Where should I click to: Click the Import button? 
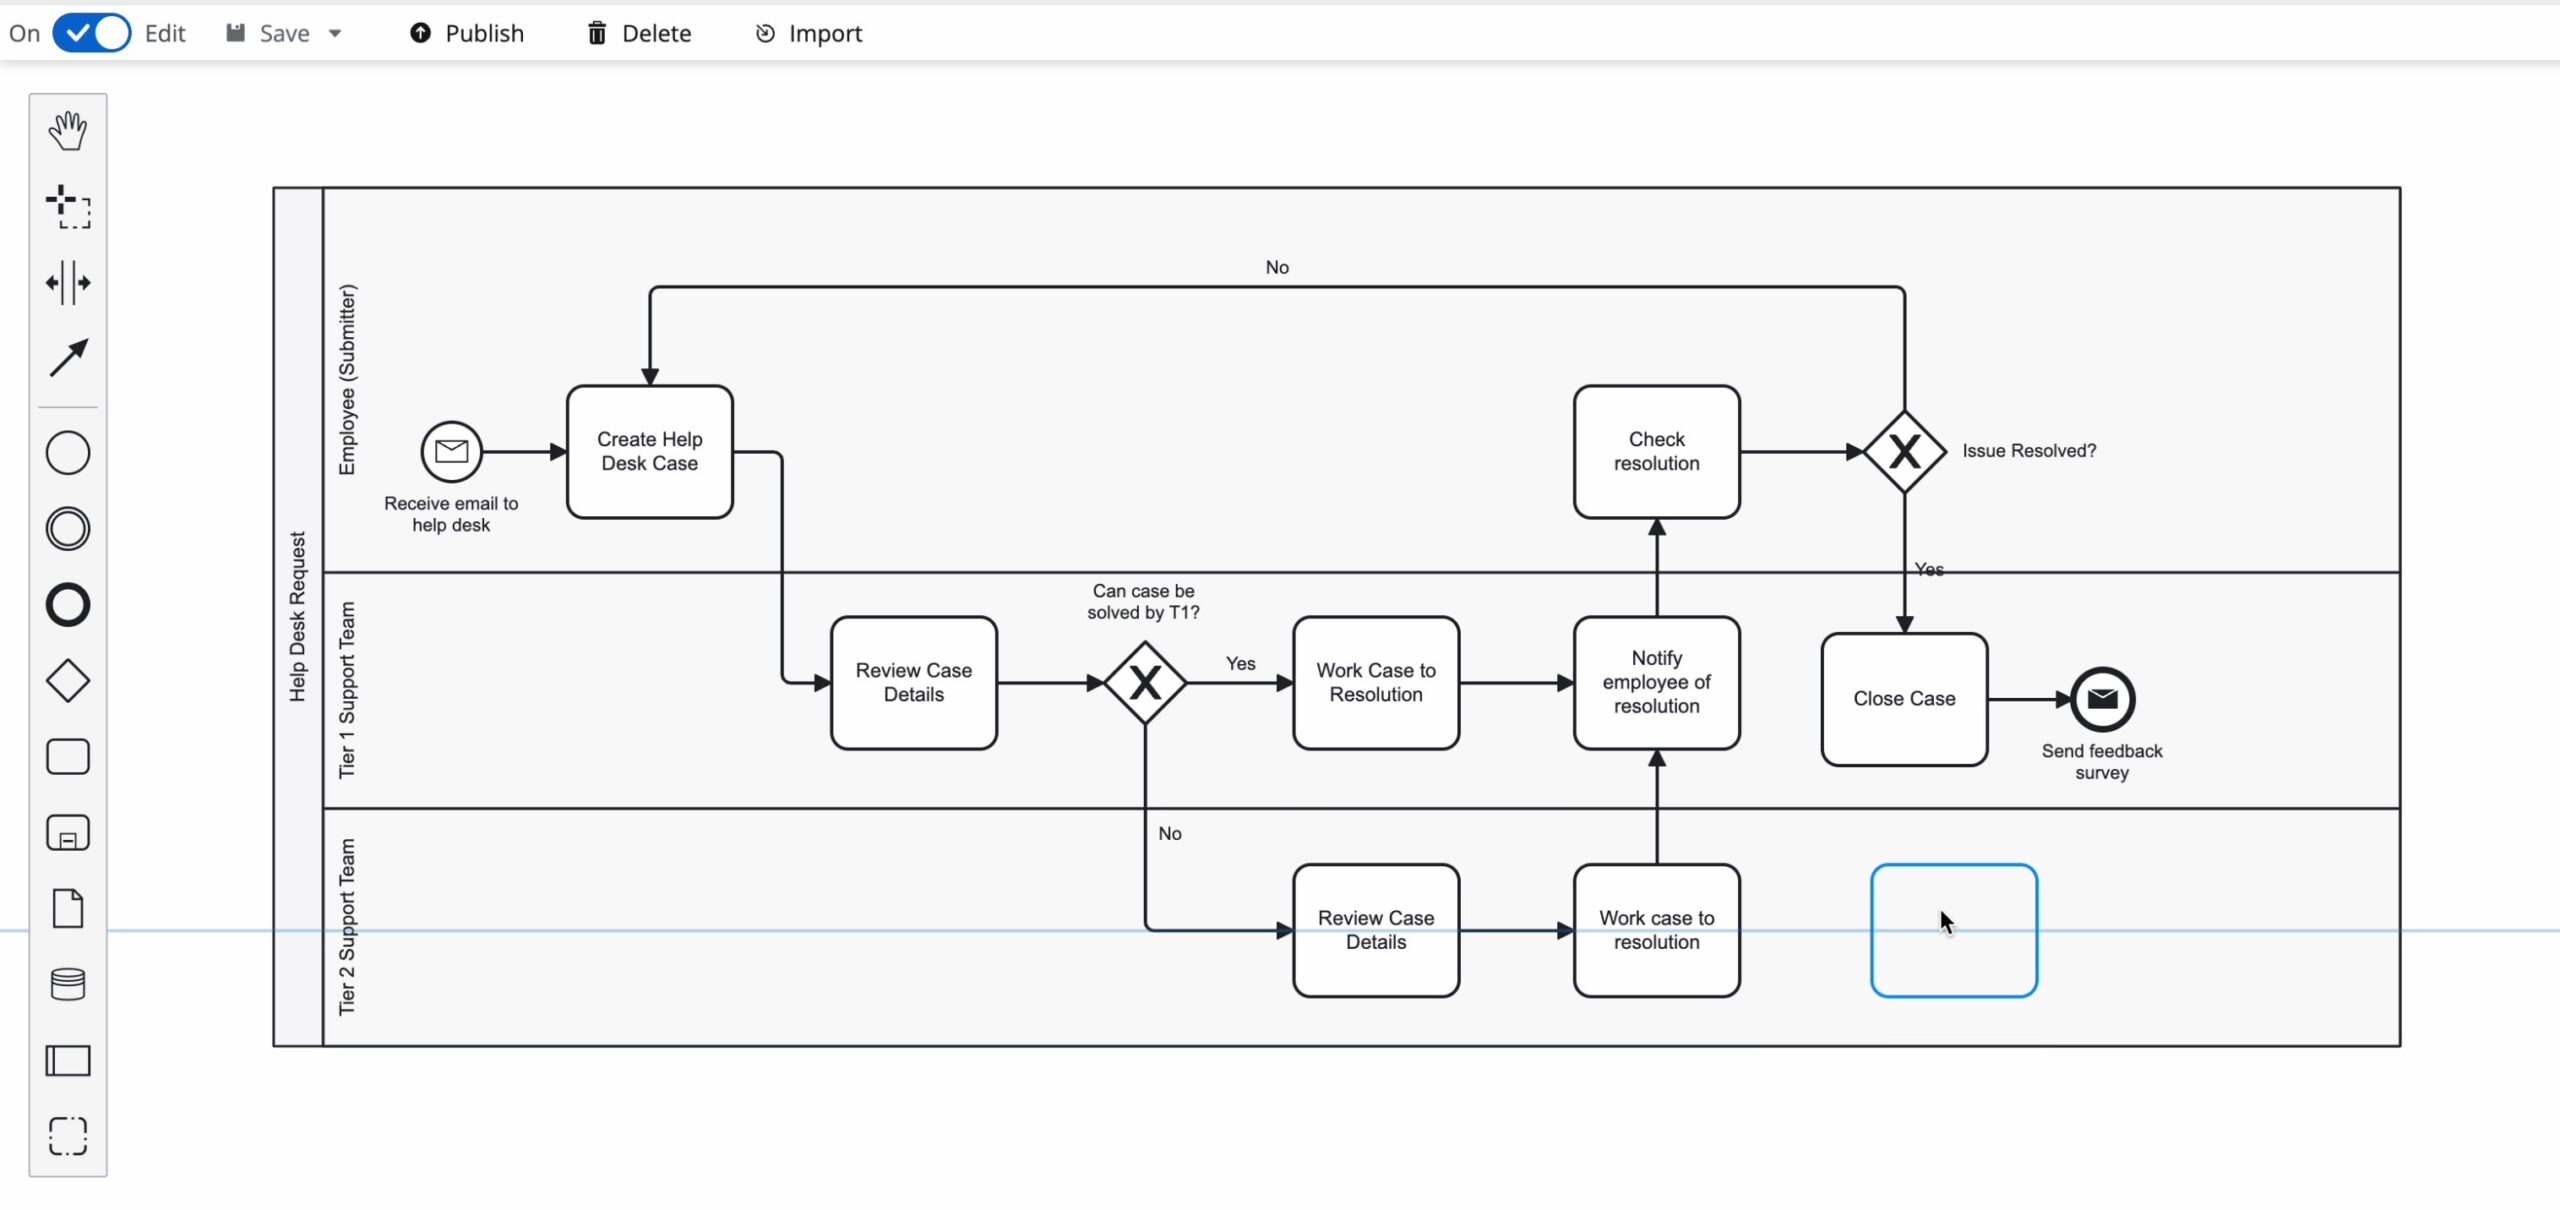pyautogui.click(x=808, y=33)
